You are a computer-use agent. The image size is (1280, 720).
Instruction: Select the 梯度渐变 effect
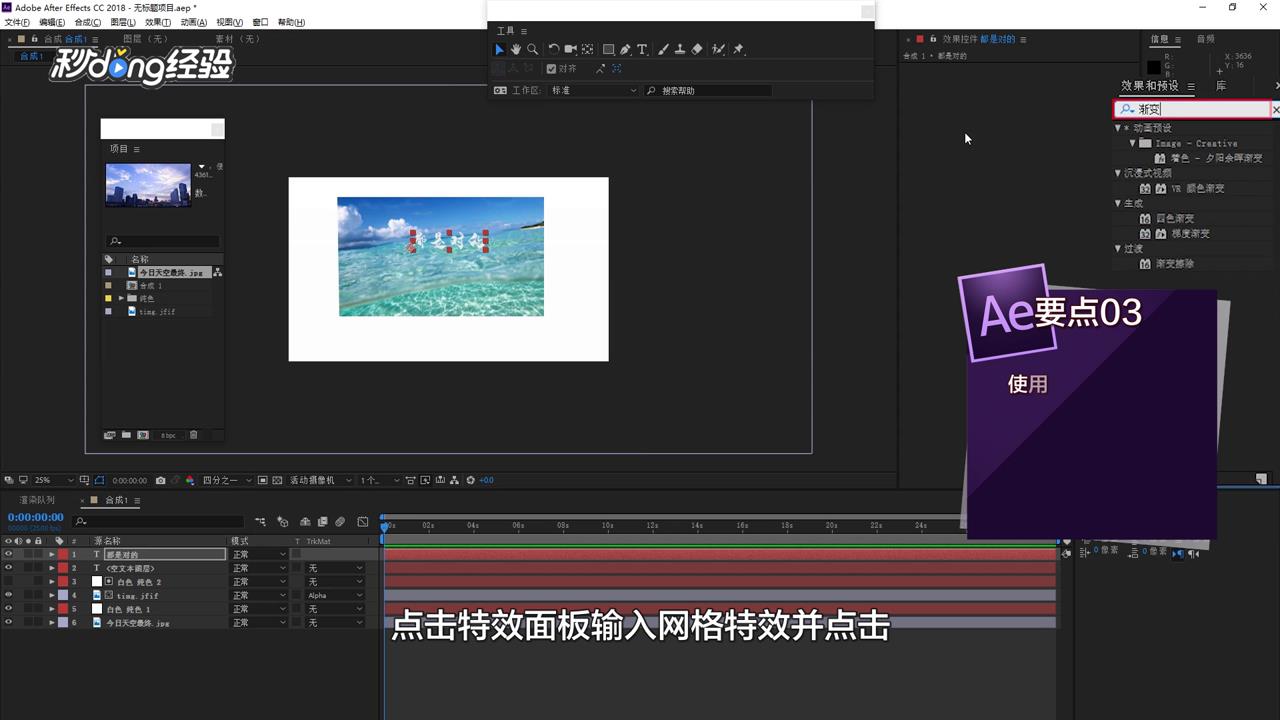coord(1190,233)
